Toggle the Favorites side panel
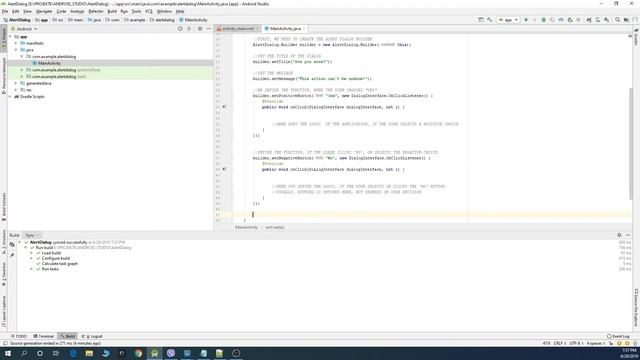The height and width of the screenshot is (360, 640). click(x=4, y=274)
